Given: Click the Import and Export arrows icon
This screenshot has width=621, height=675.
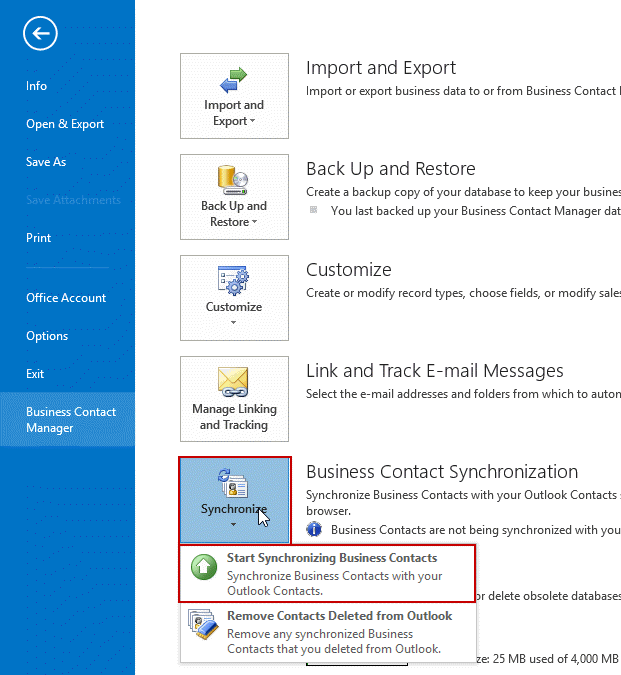Looking at the screenshot, I should click(233, 80).
